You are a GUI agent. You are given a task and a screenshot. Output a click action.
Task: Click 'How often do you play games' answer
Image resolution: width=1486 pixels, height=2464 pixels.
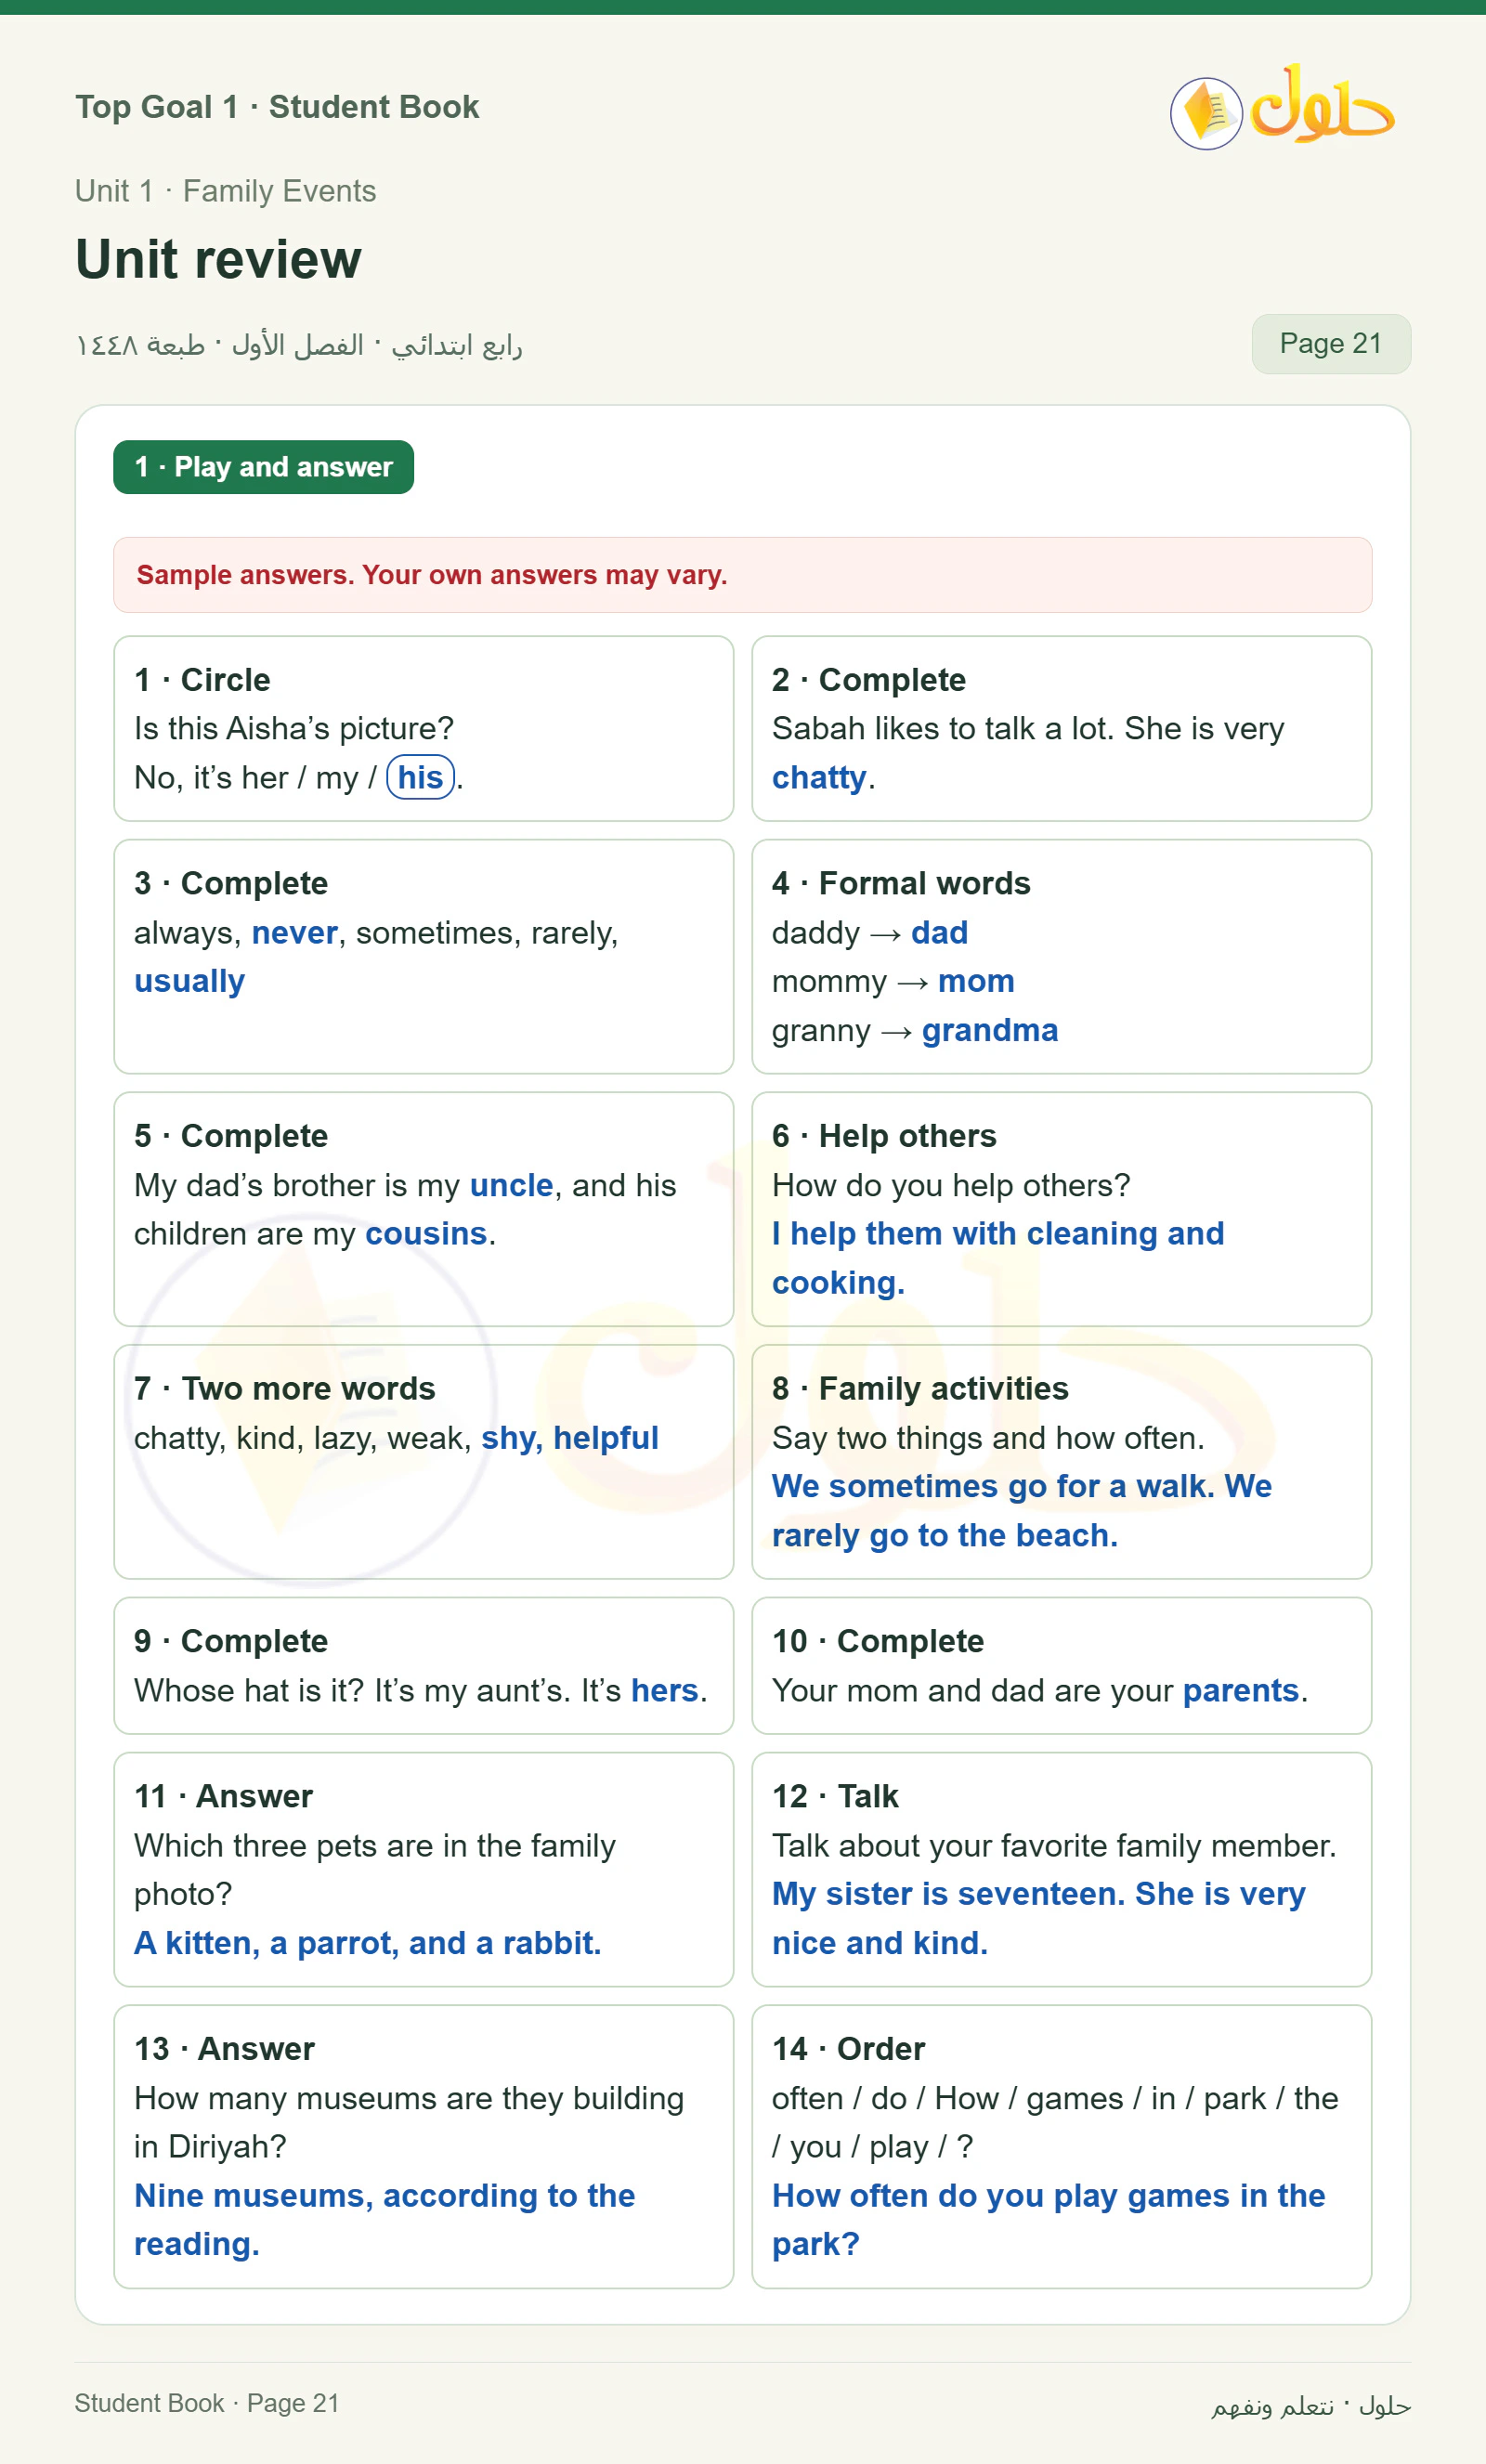tap(1048, 2221)
